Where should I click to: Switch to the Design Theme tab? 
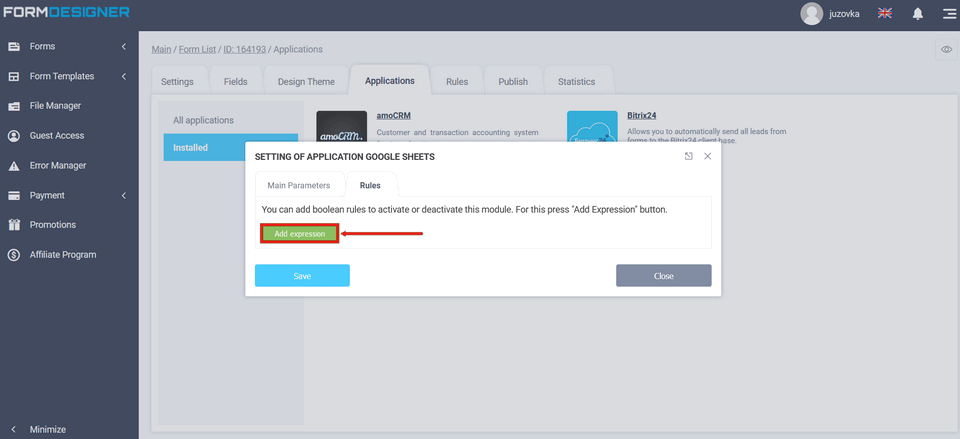click(x=306, y=82)
